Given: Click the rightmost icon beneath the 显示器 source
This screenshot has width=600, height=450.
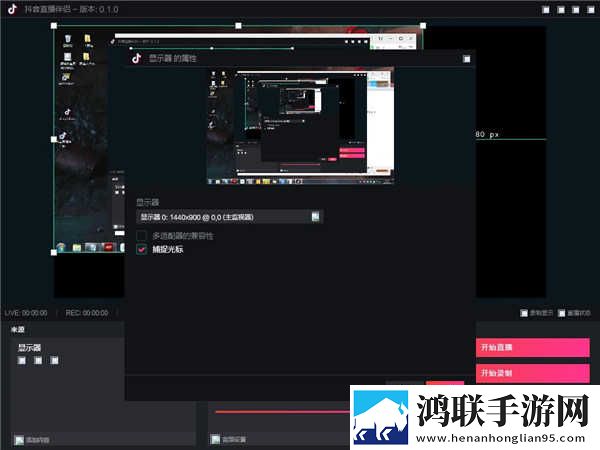Looking at the screenshot, I should pos(54,360).
